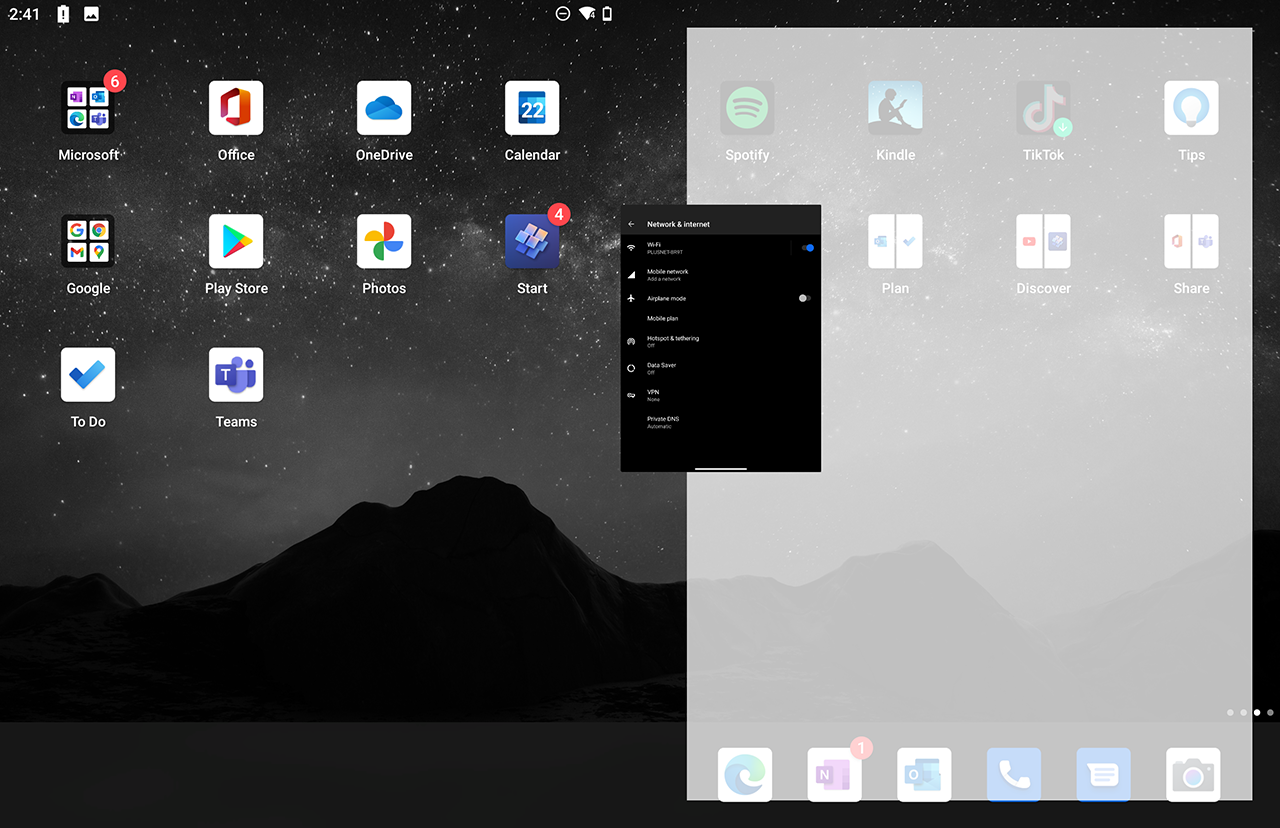Open the Private DNS setting
The width and height of the screenshot is (1280, 828).
[721, 422]
